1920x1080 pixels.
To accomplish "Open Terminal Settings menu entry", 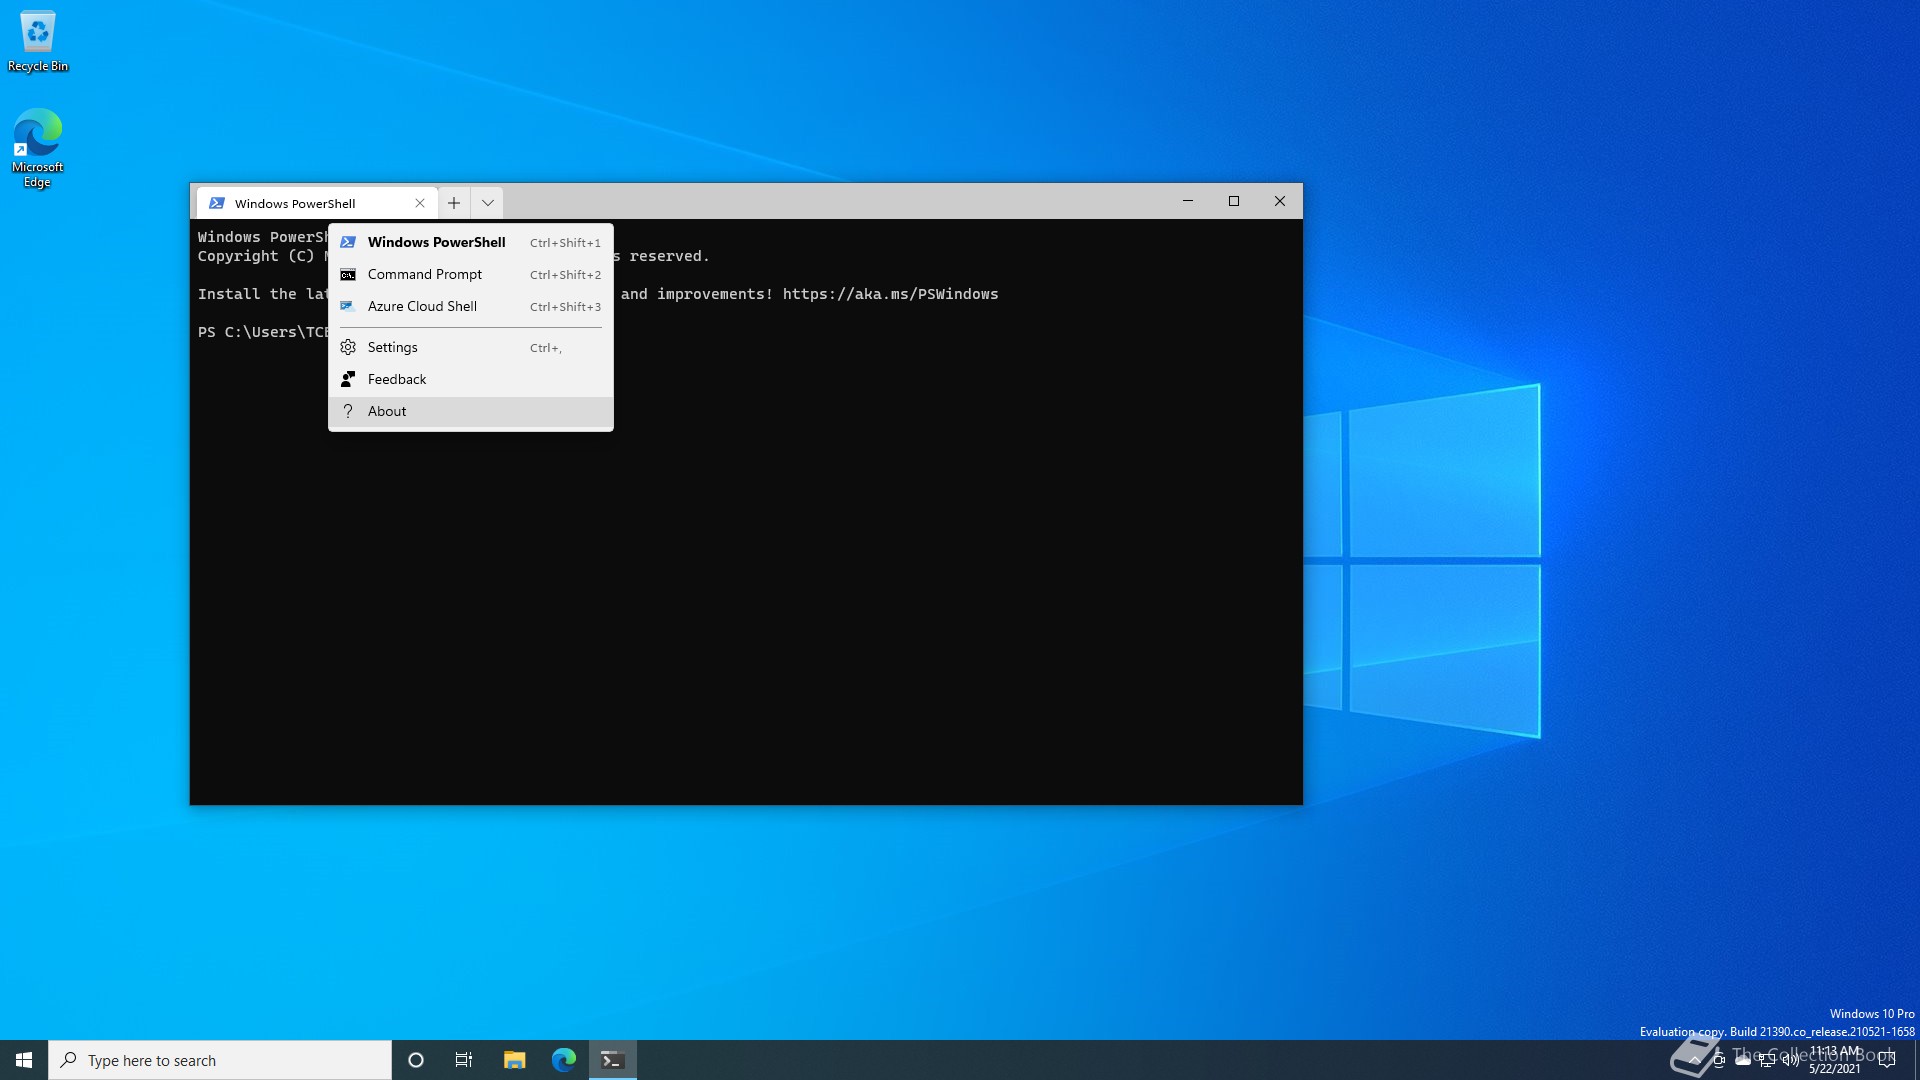I will pos(470,347).
